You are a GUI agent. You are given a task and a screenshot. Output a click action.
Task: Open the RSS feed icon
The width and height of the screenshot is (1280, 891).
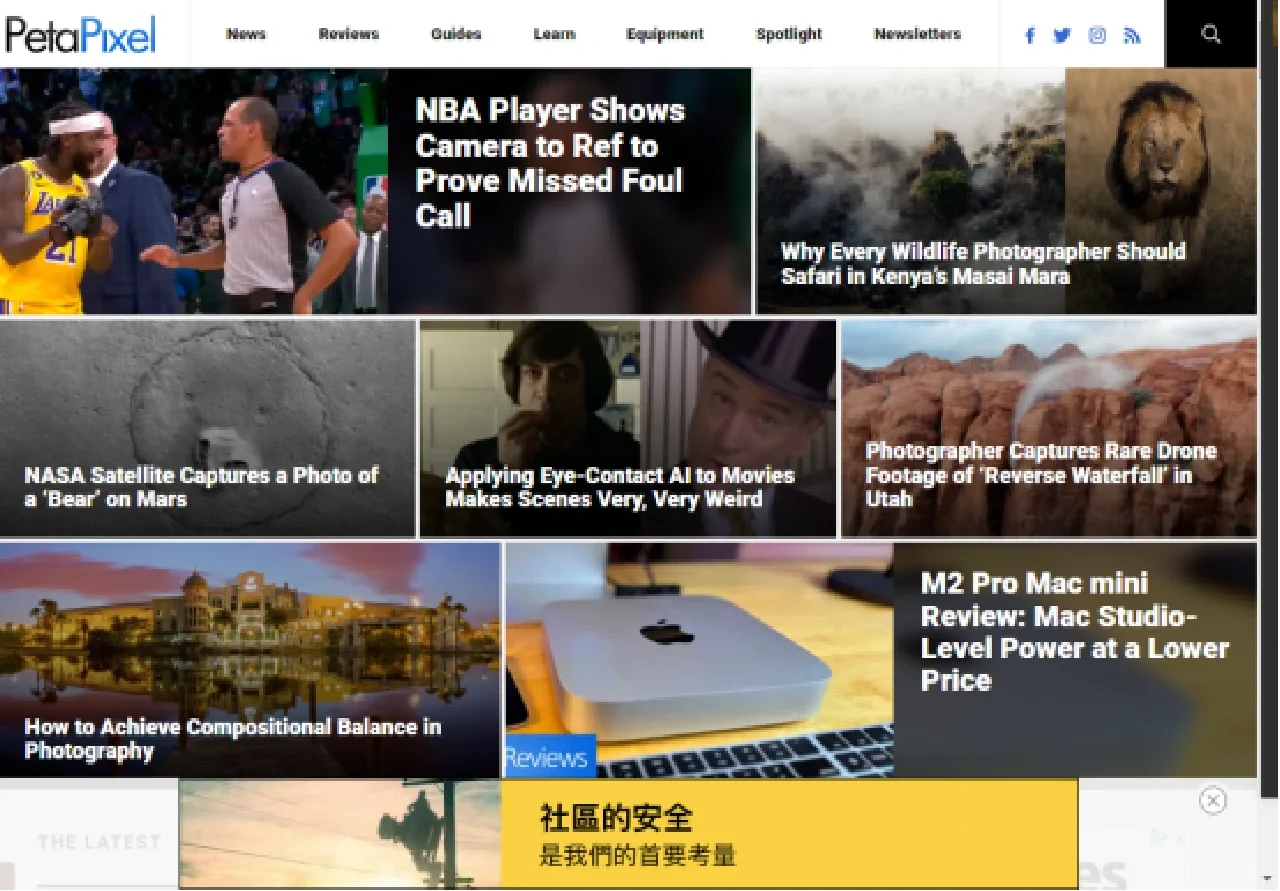click(x=1132, y=35)
